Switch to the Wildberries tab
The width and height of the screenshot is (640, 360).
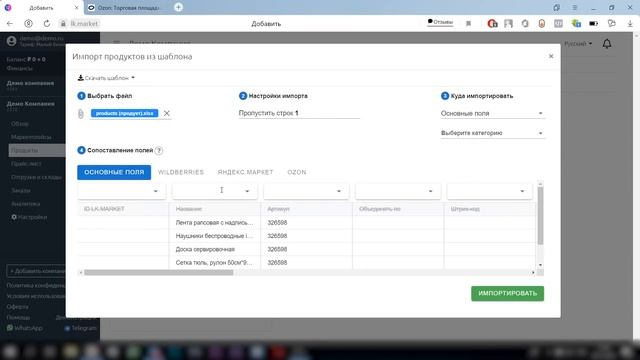(181, 172)
